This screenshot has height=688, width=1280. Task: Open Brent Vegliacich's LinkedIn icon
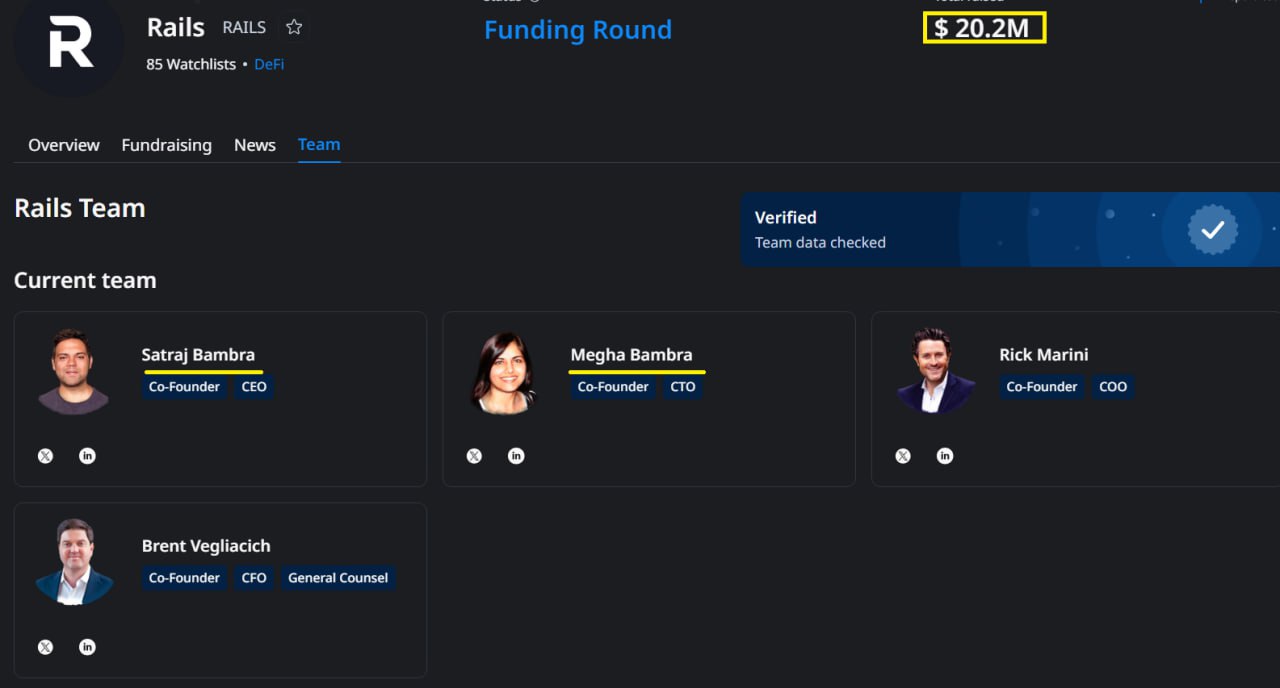[x=87, y=647]
